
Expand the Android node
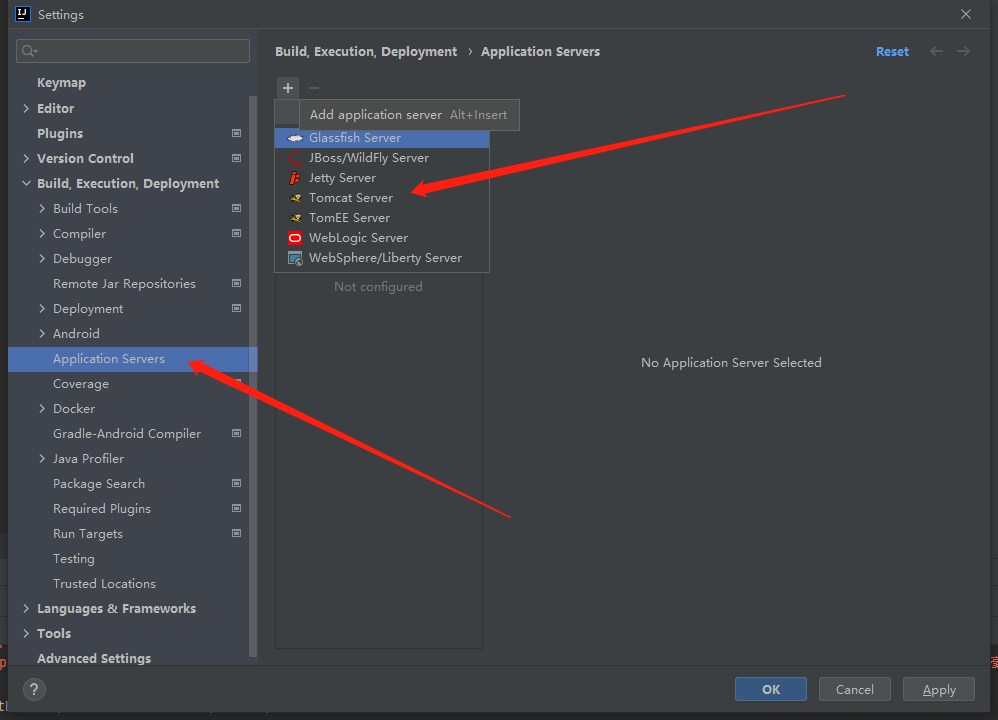click(x=42, y=334)
